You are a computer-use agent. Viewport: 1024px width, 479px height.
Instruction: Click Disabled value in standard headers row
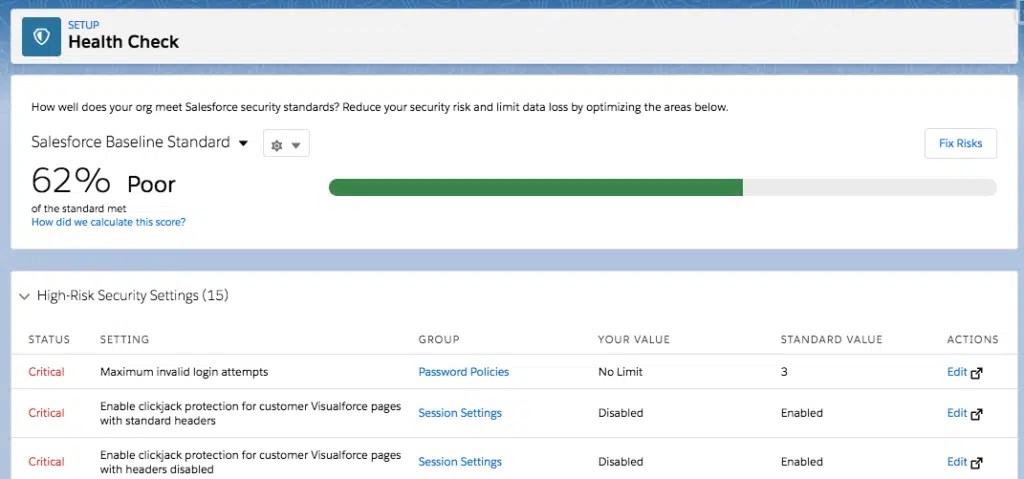[620, 413]
